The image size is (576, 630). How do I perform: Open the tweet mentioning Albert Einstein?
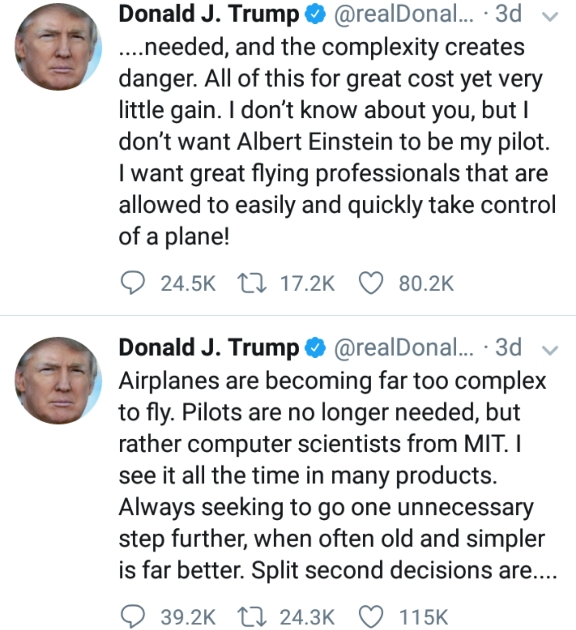click(337, 141)
